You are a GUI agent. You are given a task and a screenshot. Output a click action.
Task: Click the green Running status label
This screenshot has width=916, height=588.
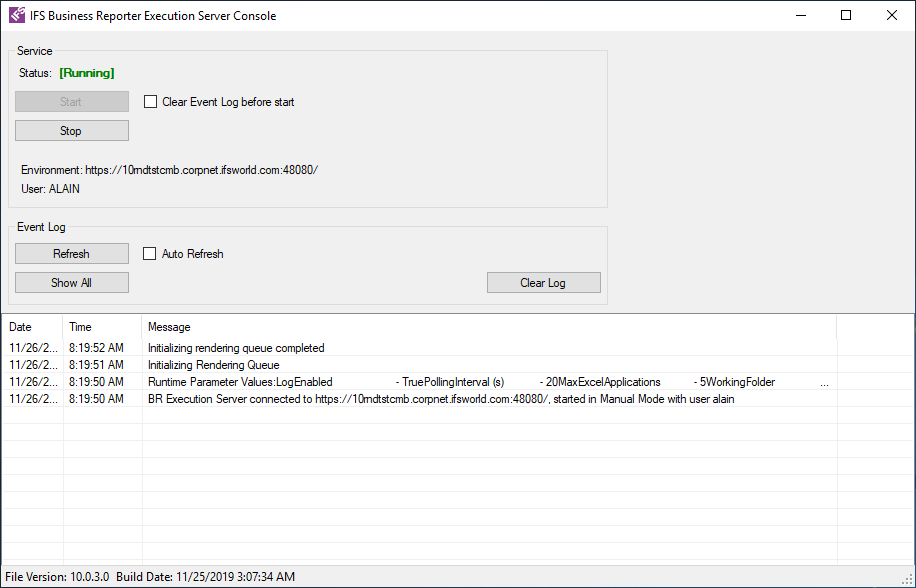pyautogui.click(x=87, y=73)
